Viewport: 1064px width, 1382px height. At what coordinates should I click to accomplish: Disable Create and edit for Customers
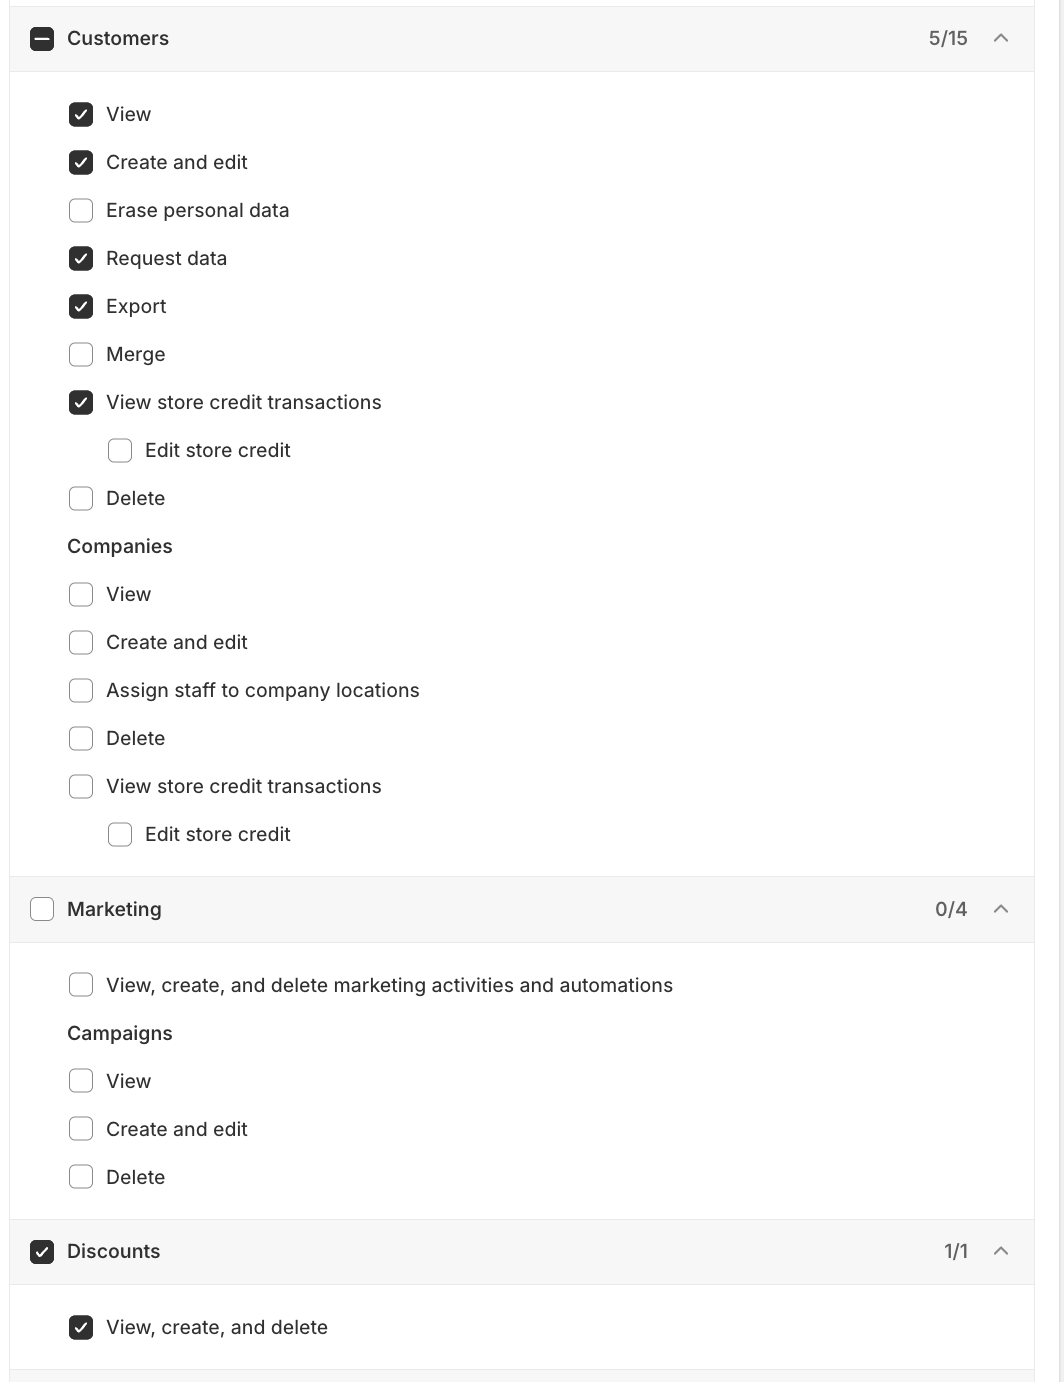(x=80, y=162)
